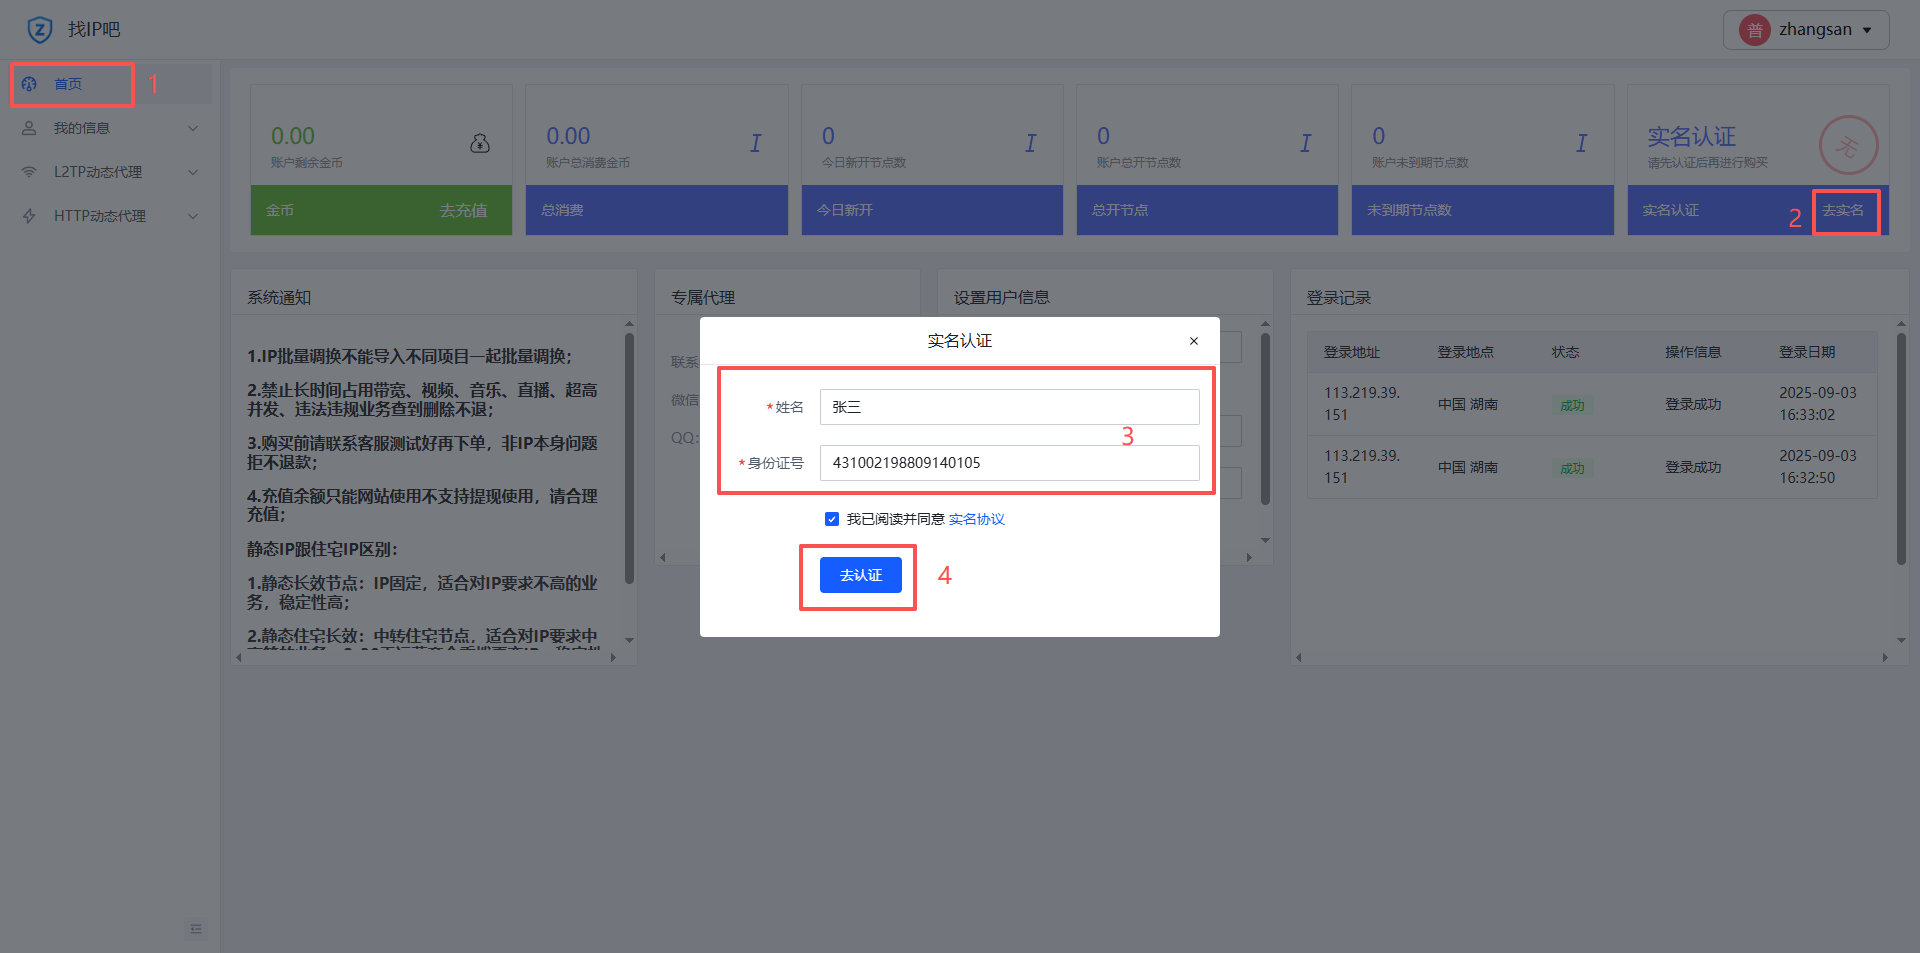The height and width of the screenshot is (953, 1920).
Task: Click the icon in 账户总开节点数 card
Action: tap(1306, 143)
